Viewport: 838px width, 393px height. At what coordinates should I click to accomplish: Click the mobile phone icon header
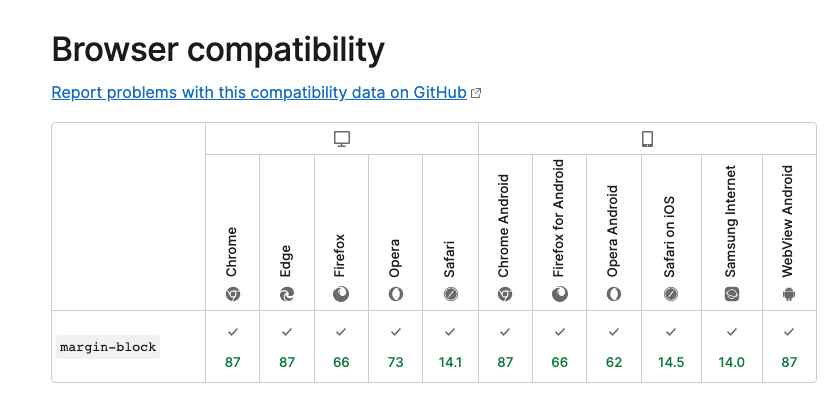pos(647,139)
